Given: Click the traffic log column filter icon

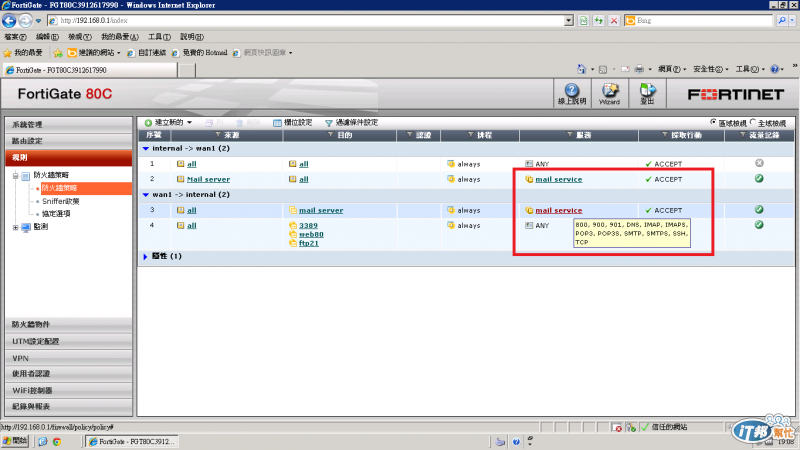Looking at the screenshot, I should 743,135.
